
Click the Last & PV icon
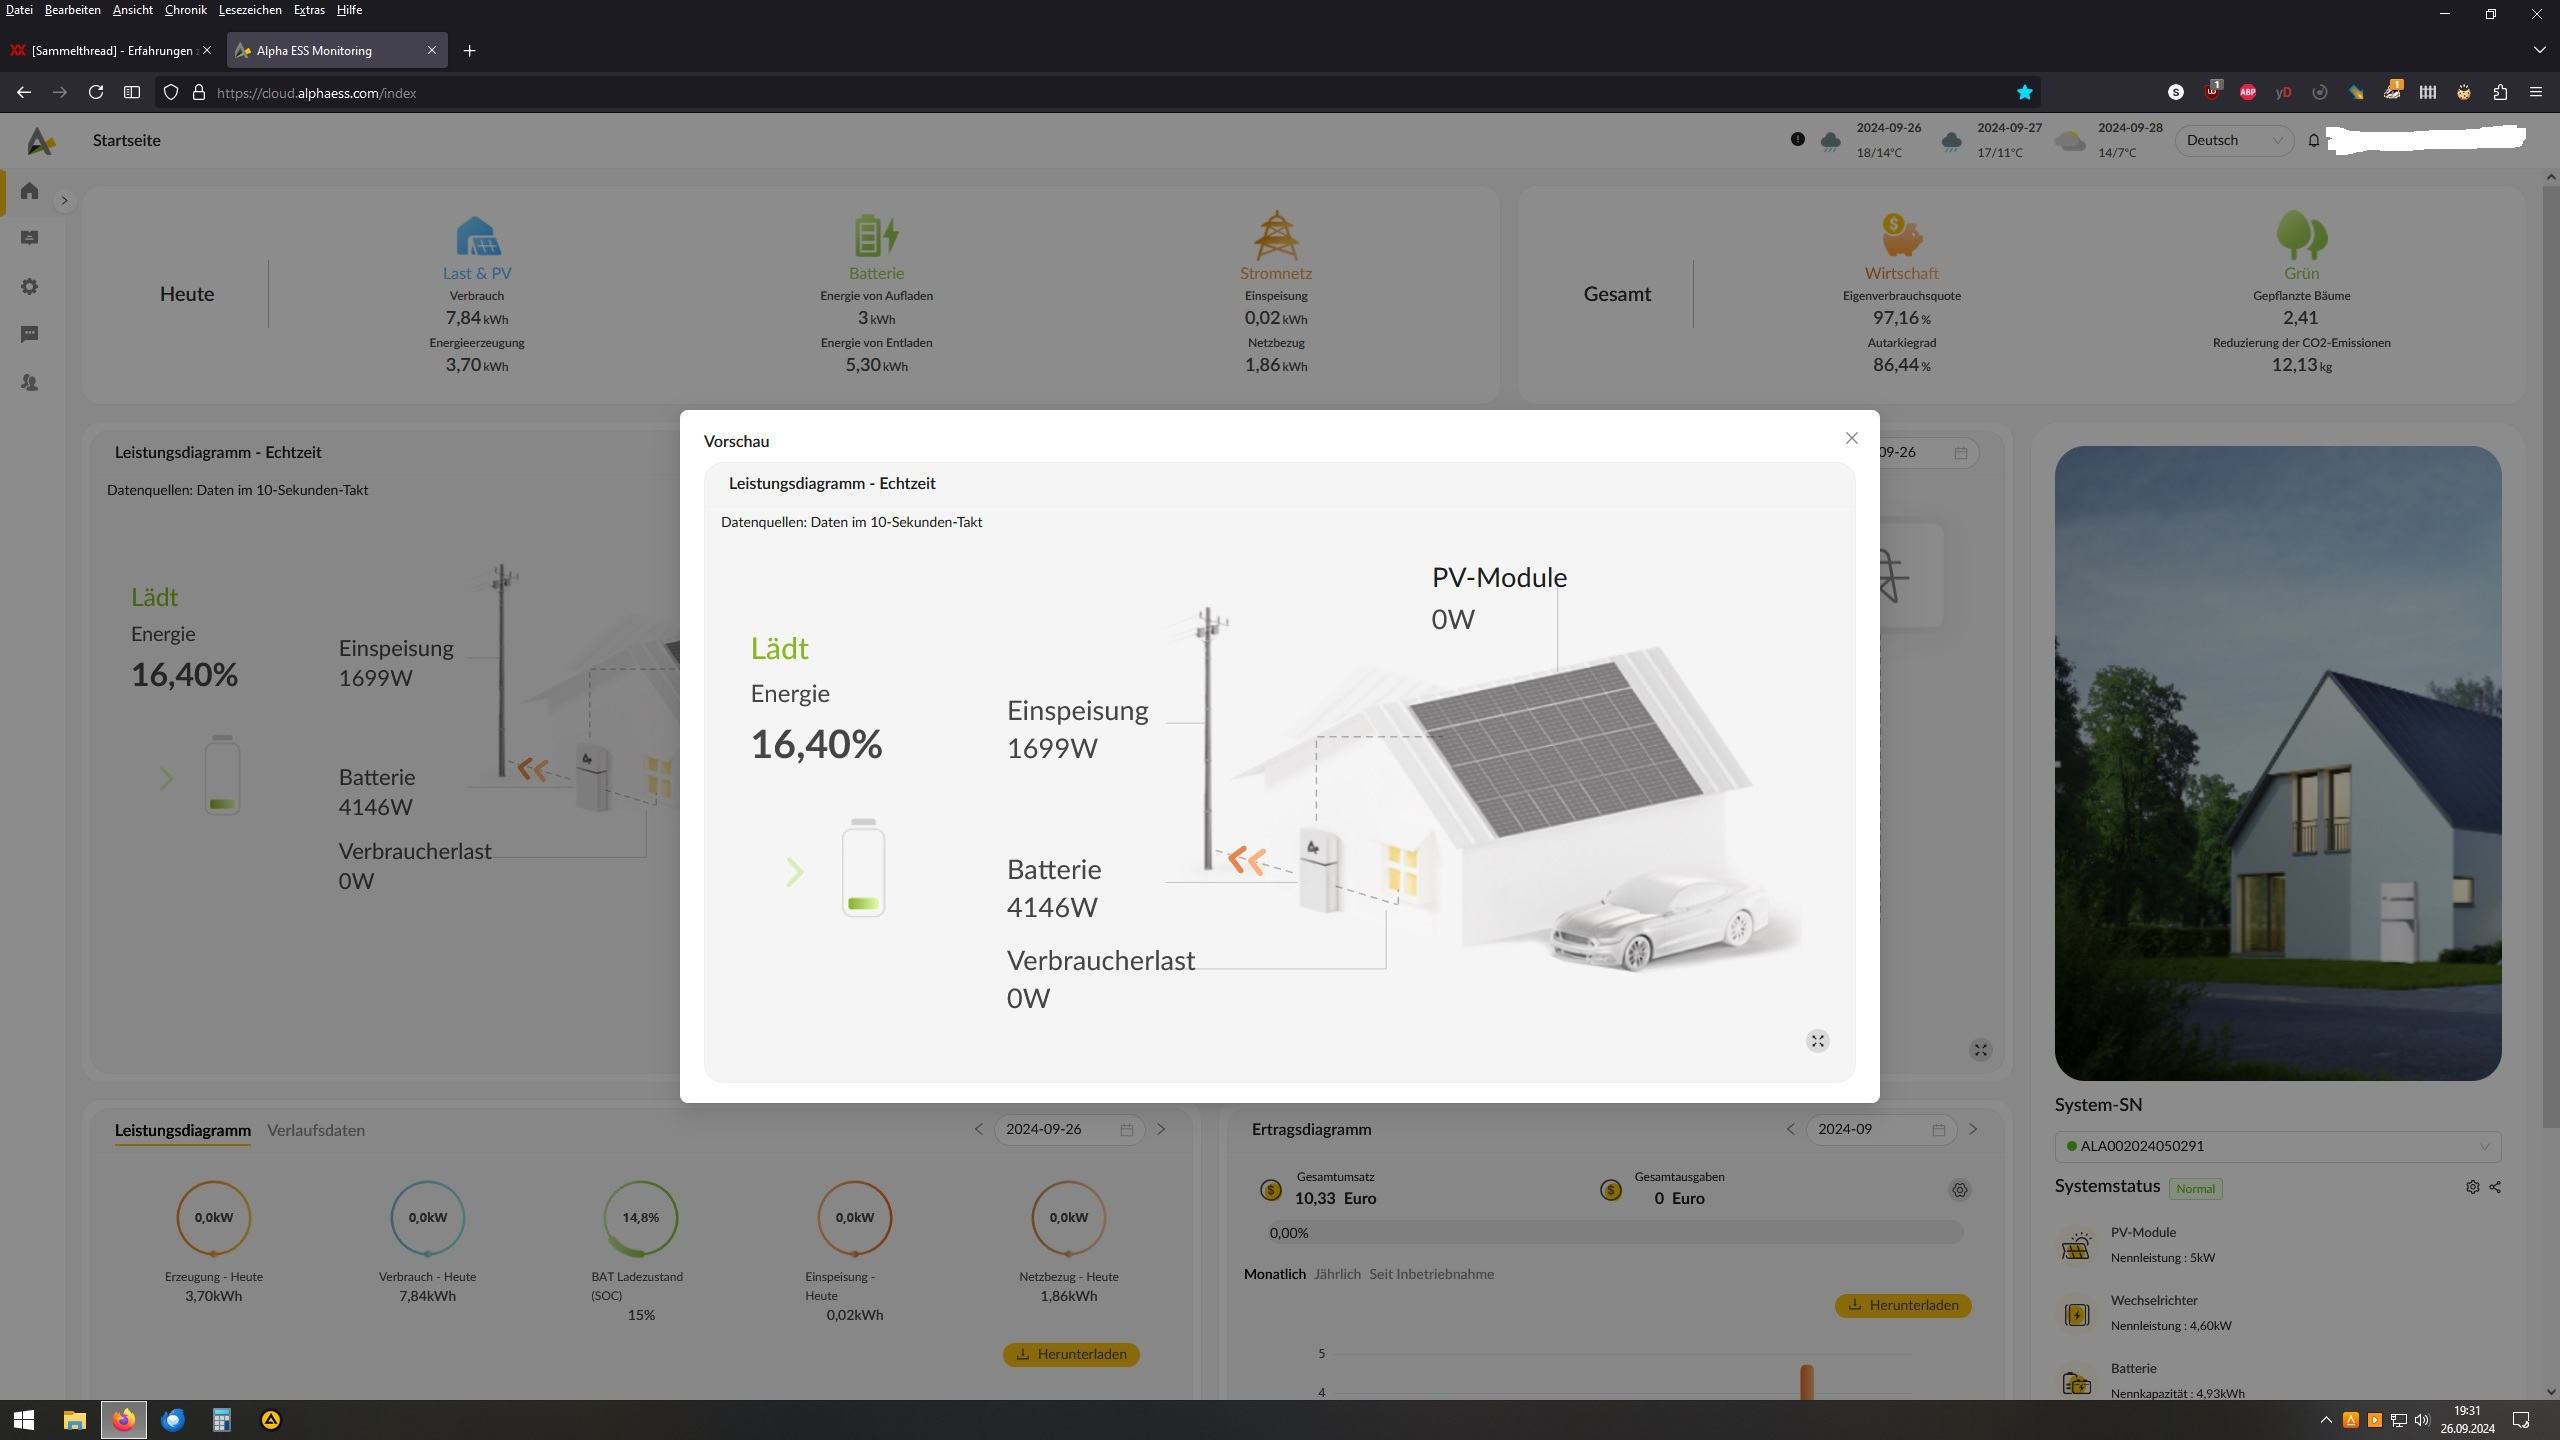(477, 236)
